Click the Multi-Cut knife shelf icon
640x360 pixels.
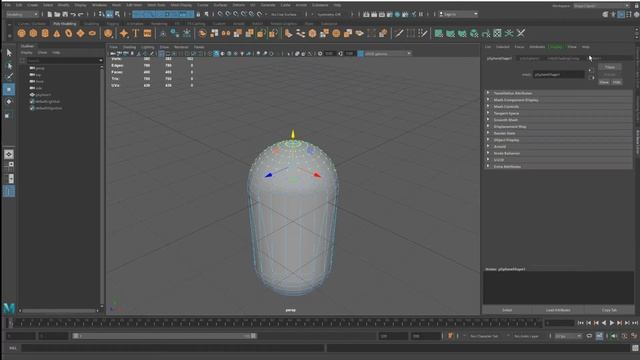[x=398, y=33]
